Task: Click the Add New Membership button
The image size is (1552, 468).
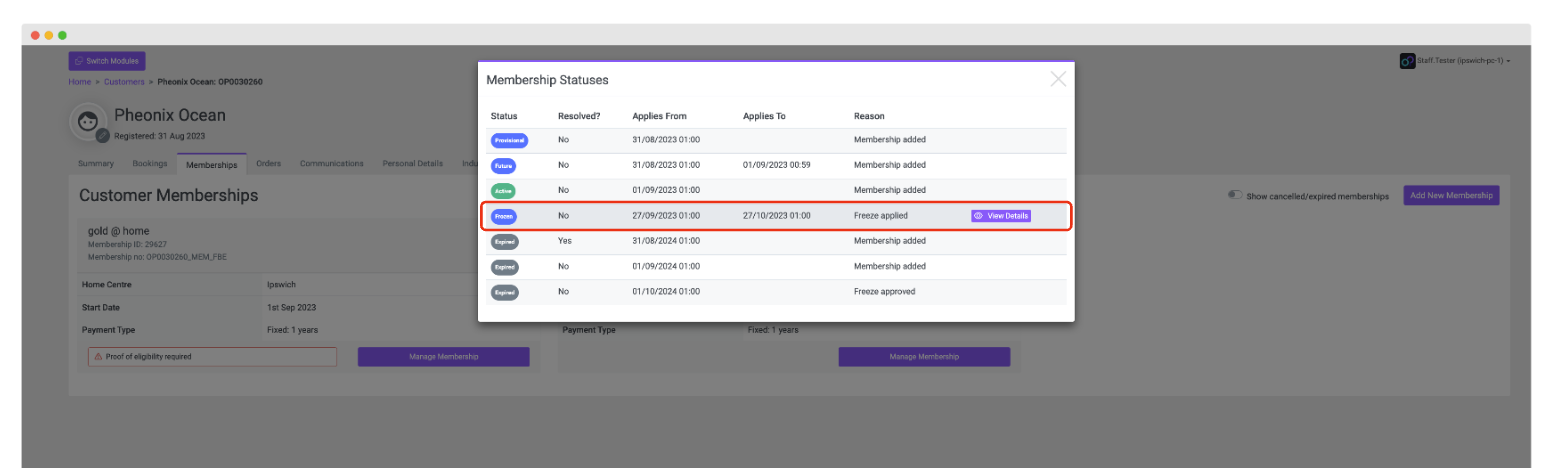Action: coord(1451,195)
